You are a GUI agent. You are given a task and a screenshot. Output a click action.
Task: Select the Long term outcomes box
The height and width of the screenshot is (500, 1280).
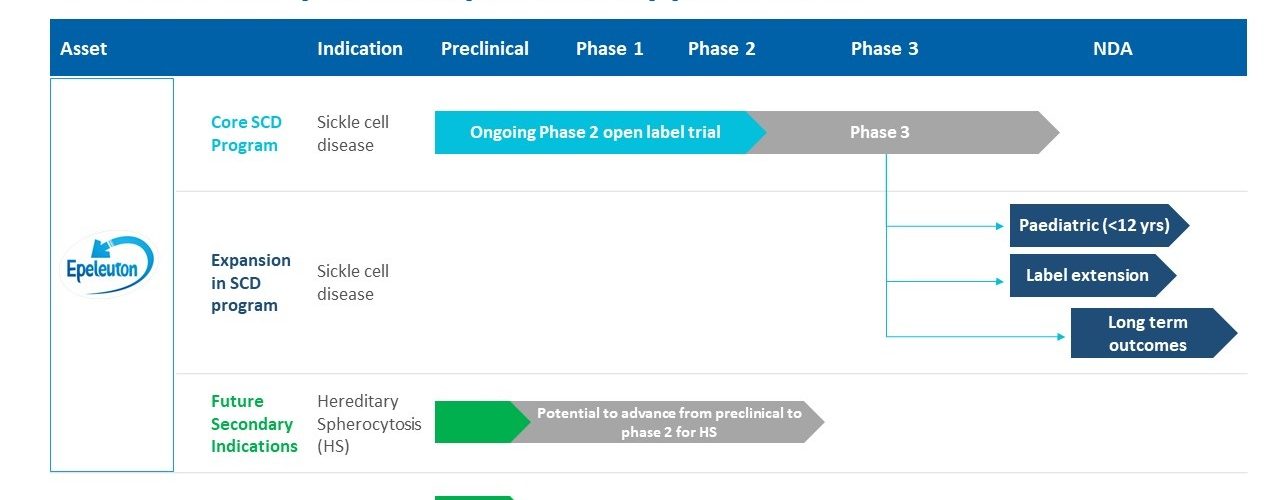[1147, 334]
